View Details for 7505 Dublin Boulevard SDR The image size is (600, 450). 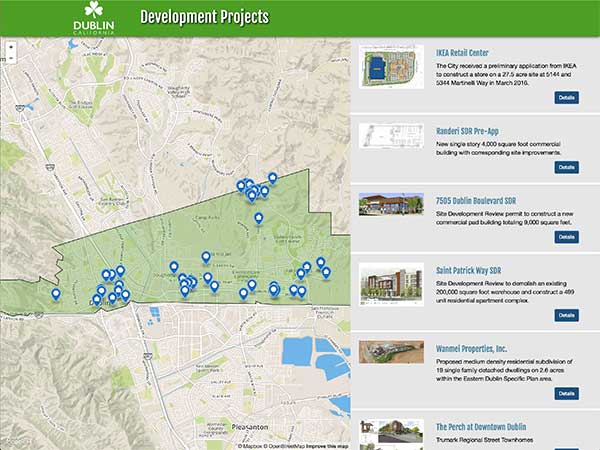click(x=566, y=237)
